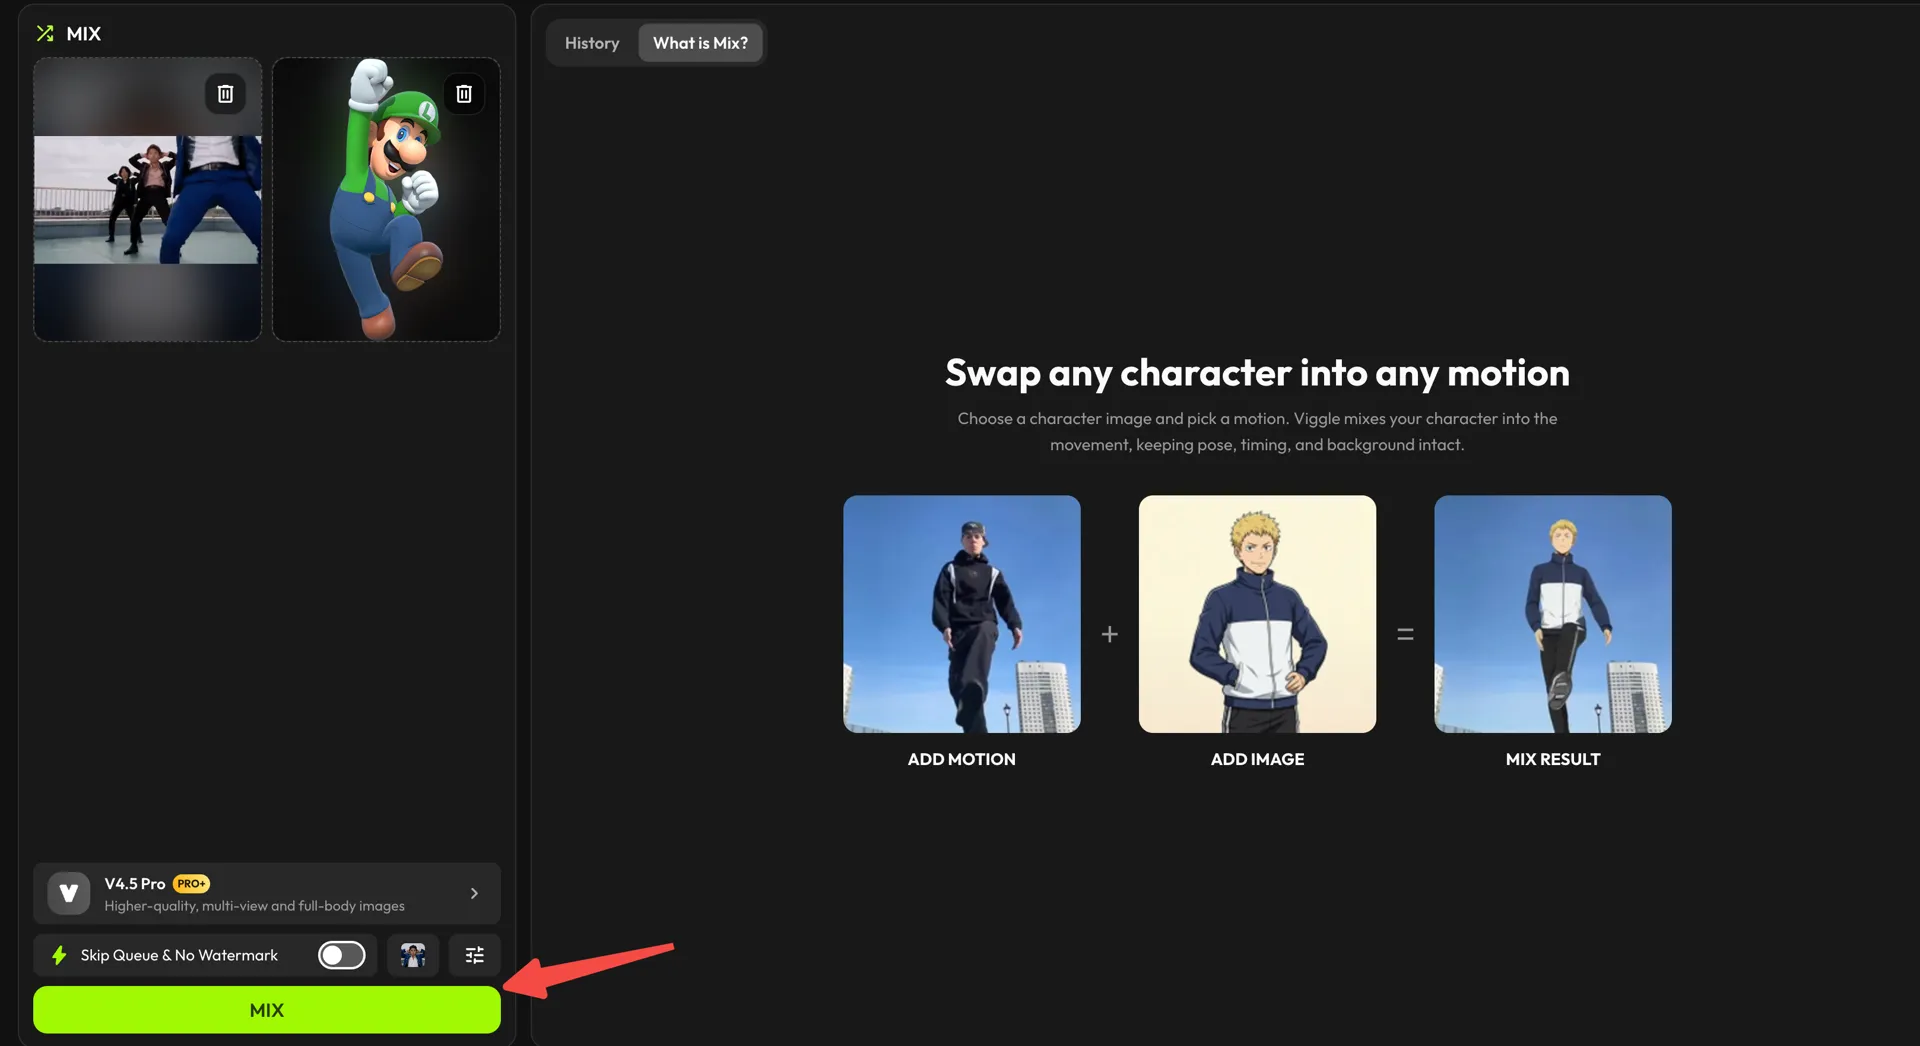Delete the Luigi character image
This screenshot has height=1046, width=1920.
coord(464,94)
